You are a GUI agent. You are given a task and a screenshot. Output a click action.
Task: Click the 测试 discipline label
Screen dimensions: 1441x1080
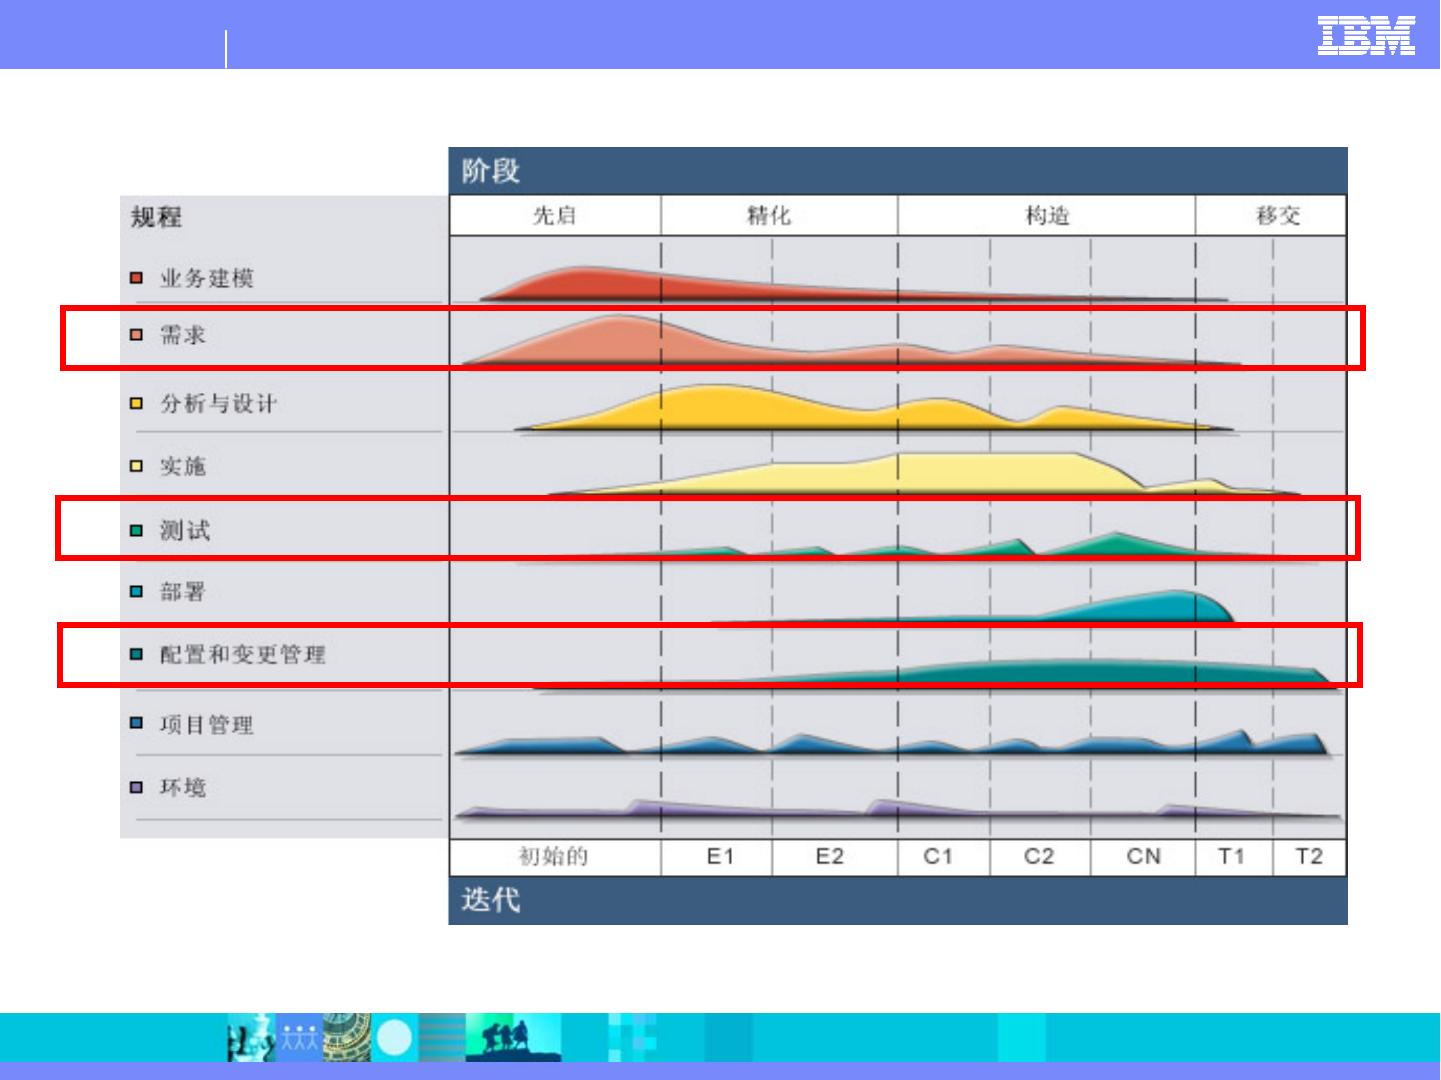pos(185,531)
